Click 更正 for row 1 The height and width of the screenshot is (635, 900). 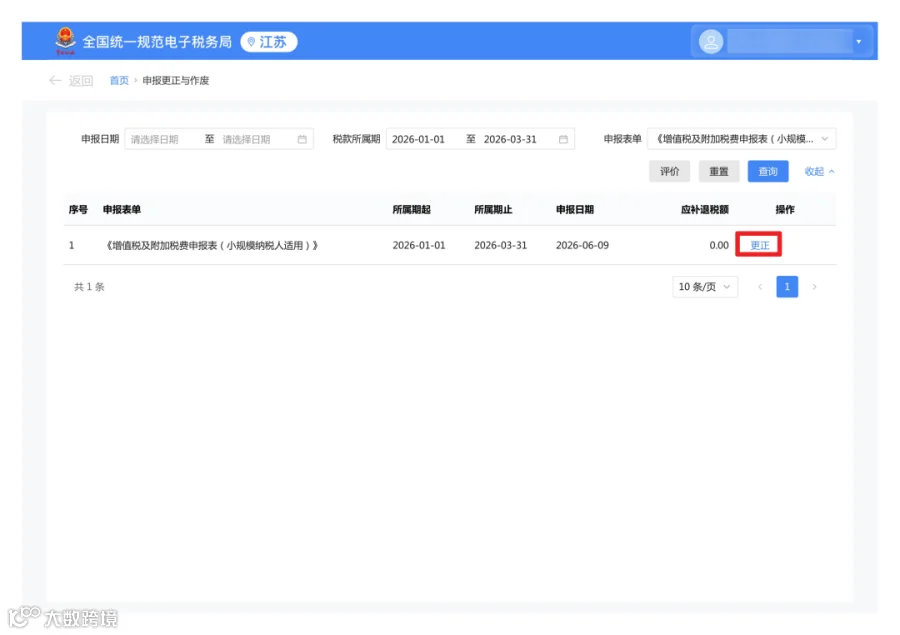pyautogui.click(x=759, y=245)
